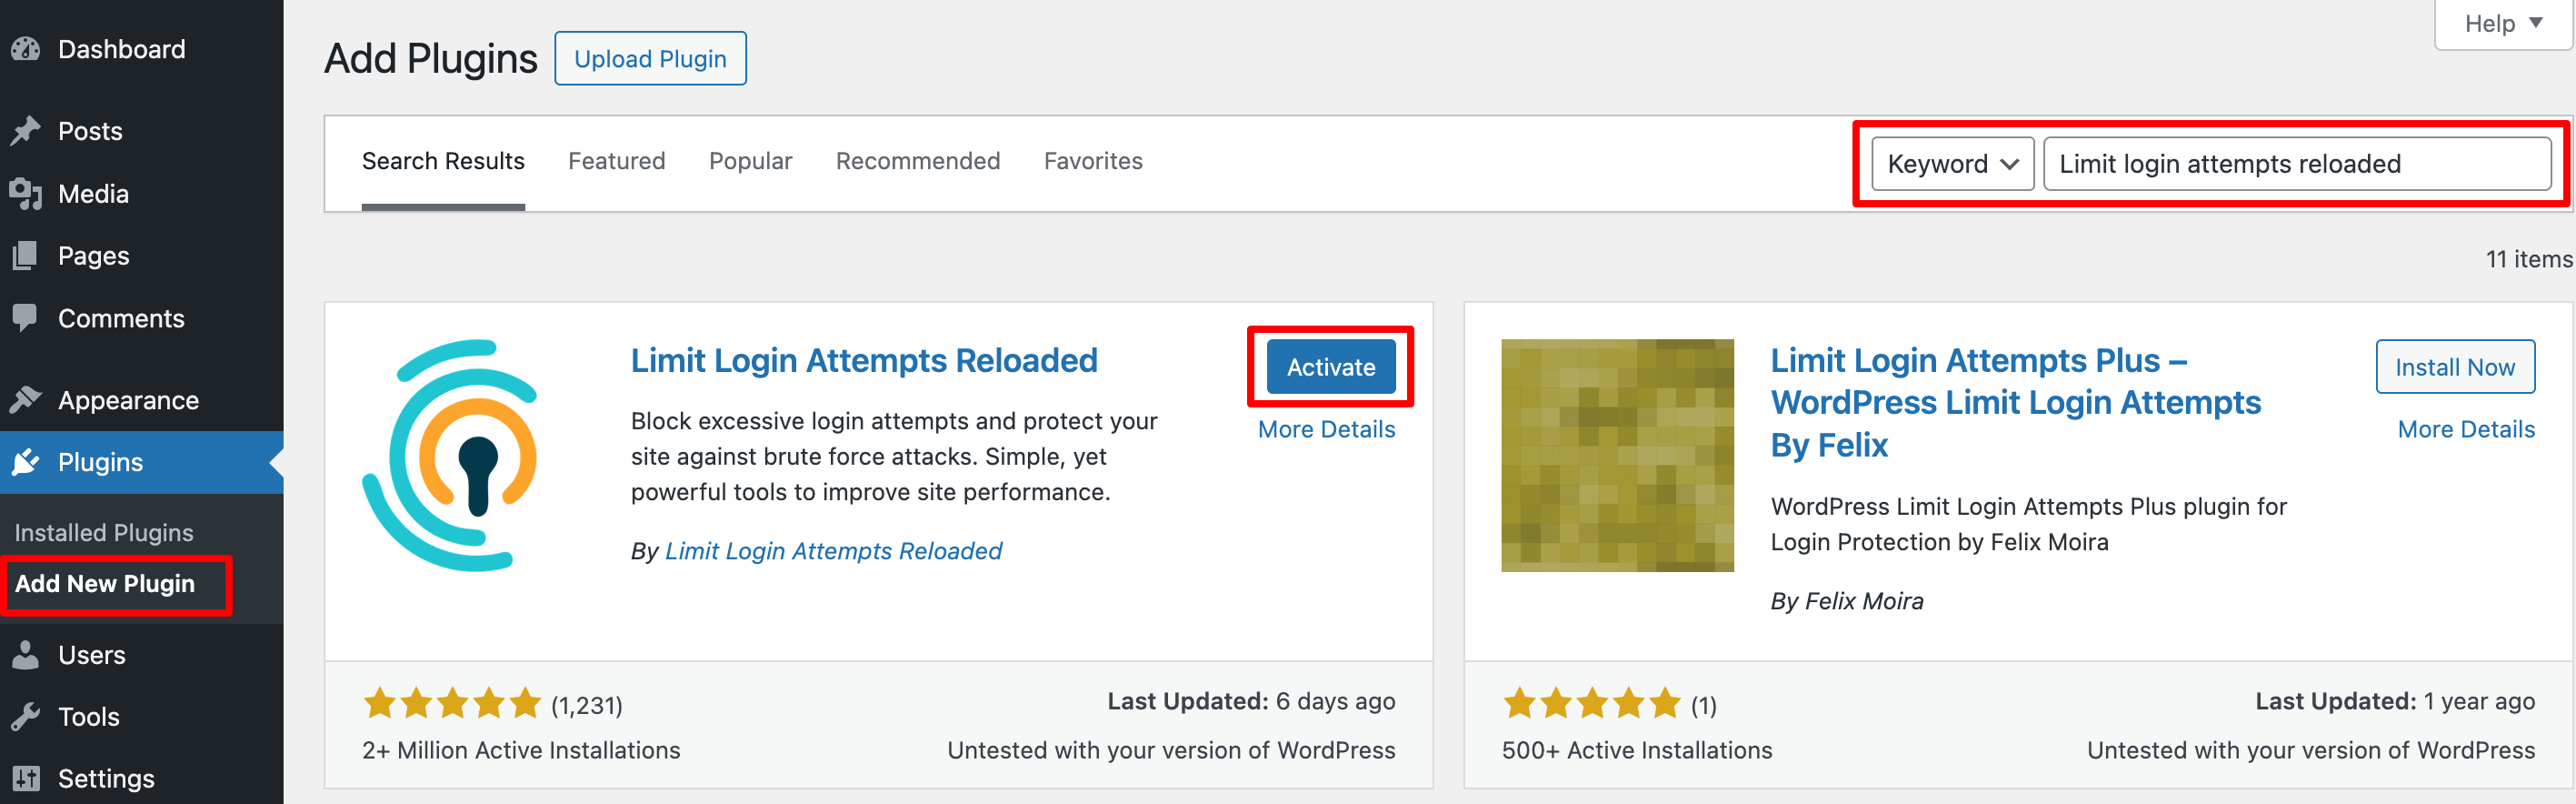Click the Posts pushpin icon

26,131
